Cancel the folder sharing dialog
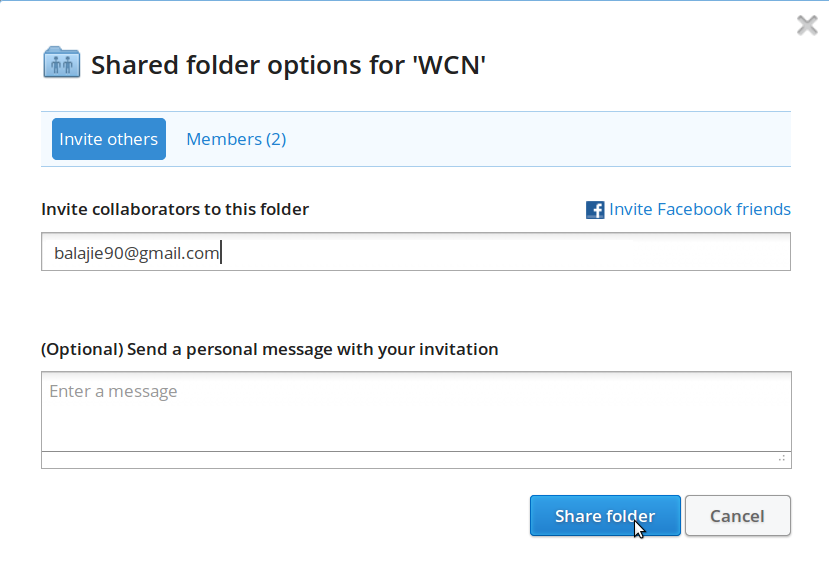Screen dimensions: 829x573 point(738,515)
